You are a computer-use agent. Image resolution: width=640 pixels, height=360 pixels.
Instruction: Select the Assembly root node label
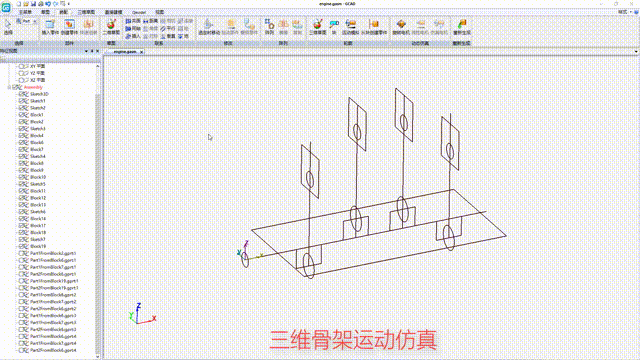click(x=33, y=87)
